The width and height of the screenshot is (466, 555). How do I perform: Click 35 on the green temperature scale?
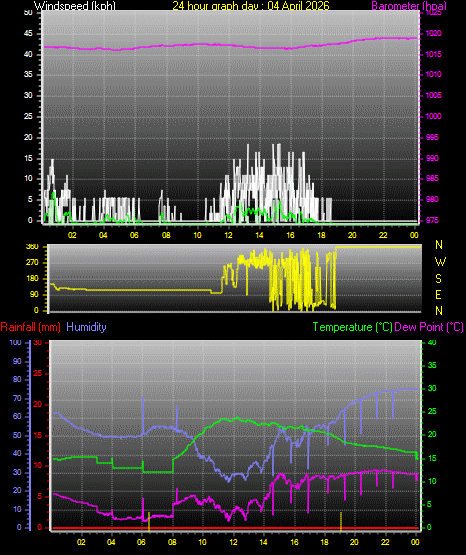click(x=432, y=365)
